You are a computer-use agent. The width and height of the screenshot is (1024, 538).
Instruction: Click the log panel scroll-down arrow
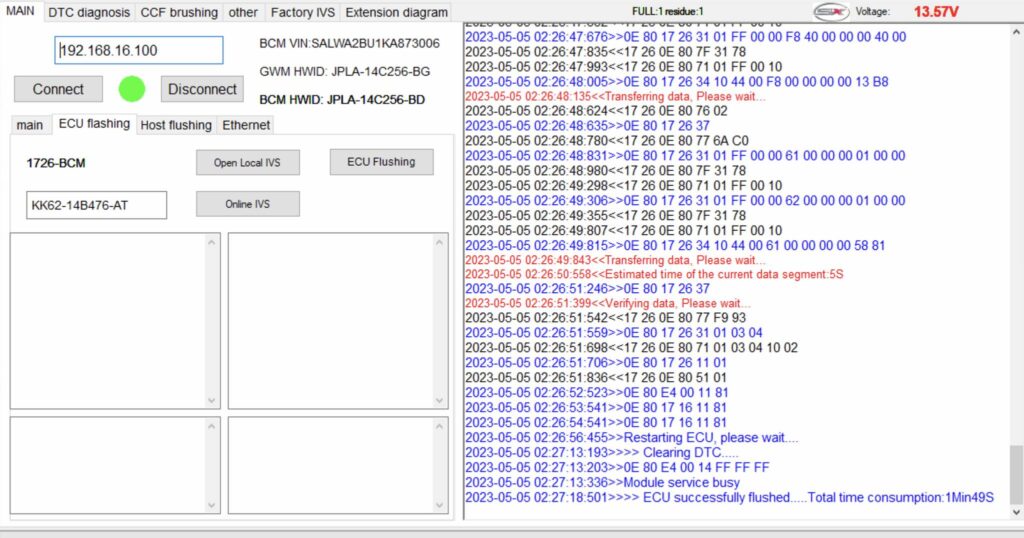pyautogui.click(x=1016, y=512)
